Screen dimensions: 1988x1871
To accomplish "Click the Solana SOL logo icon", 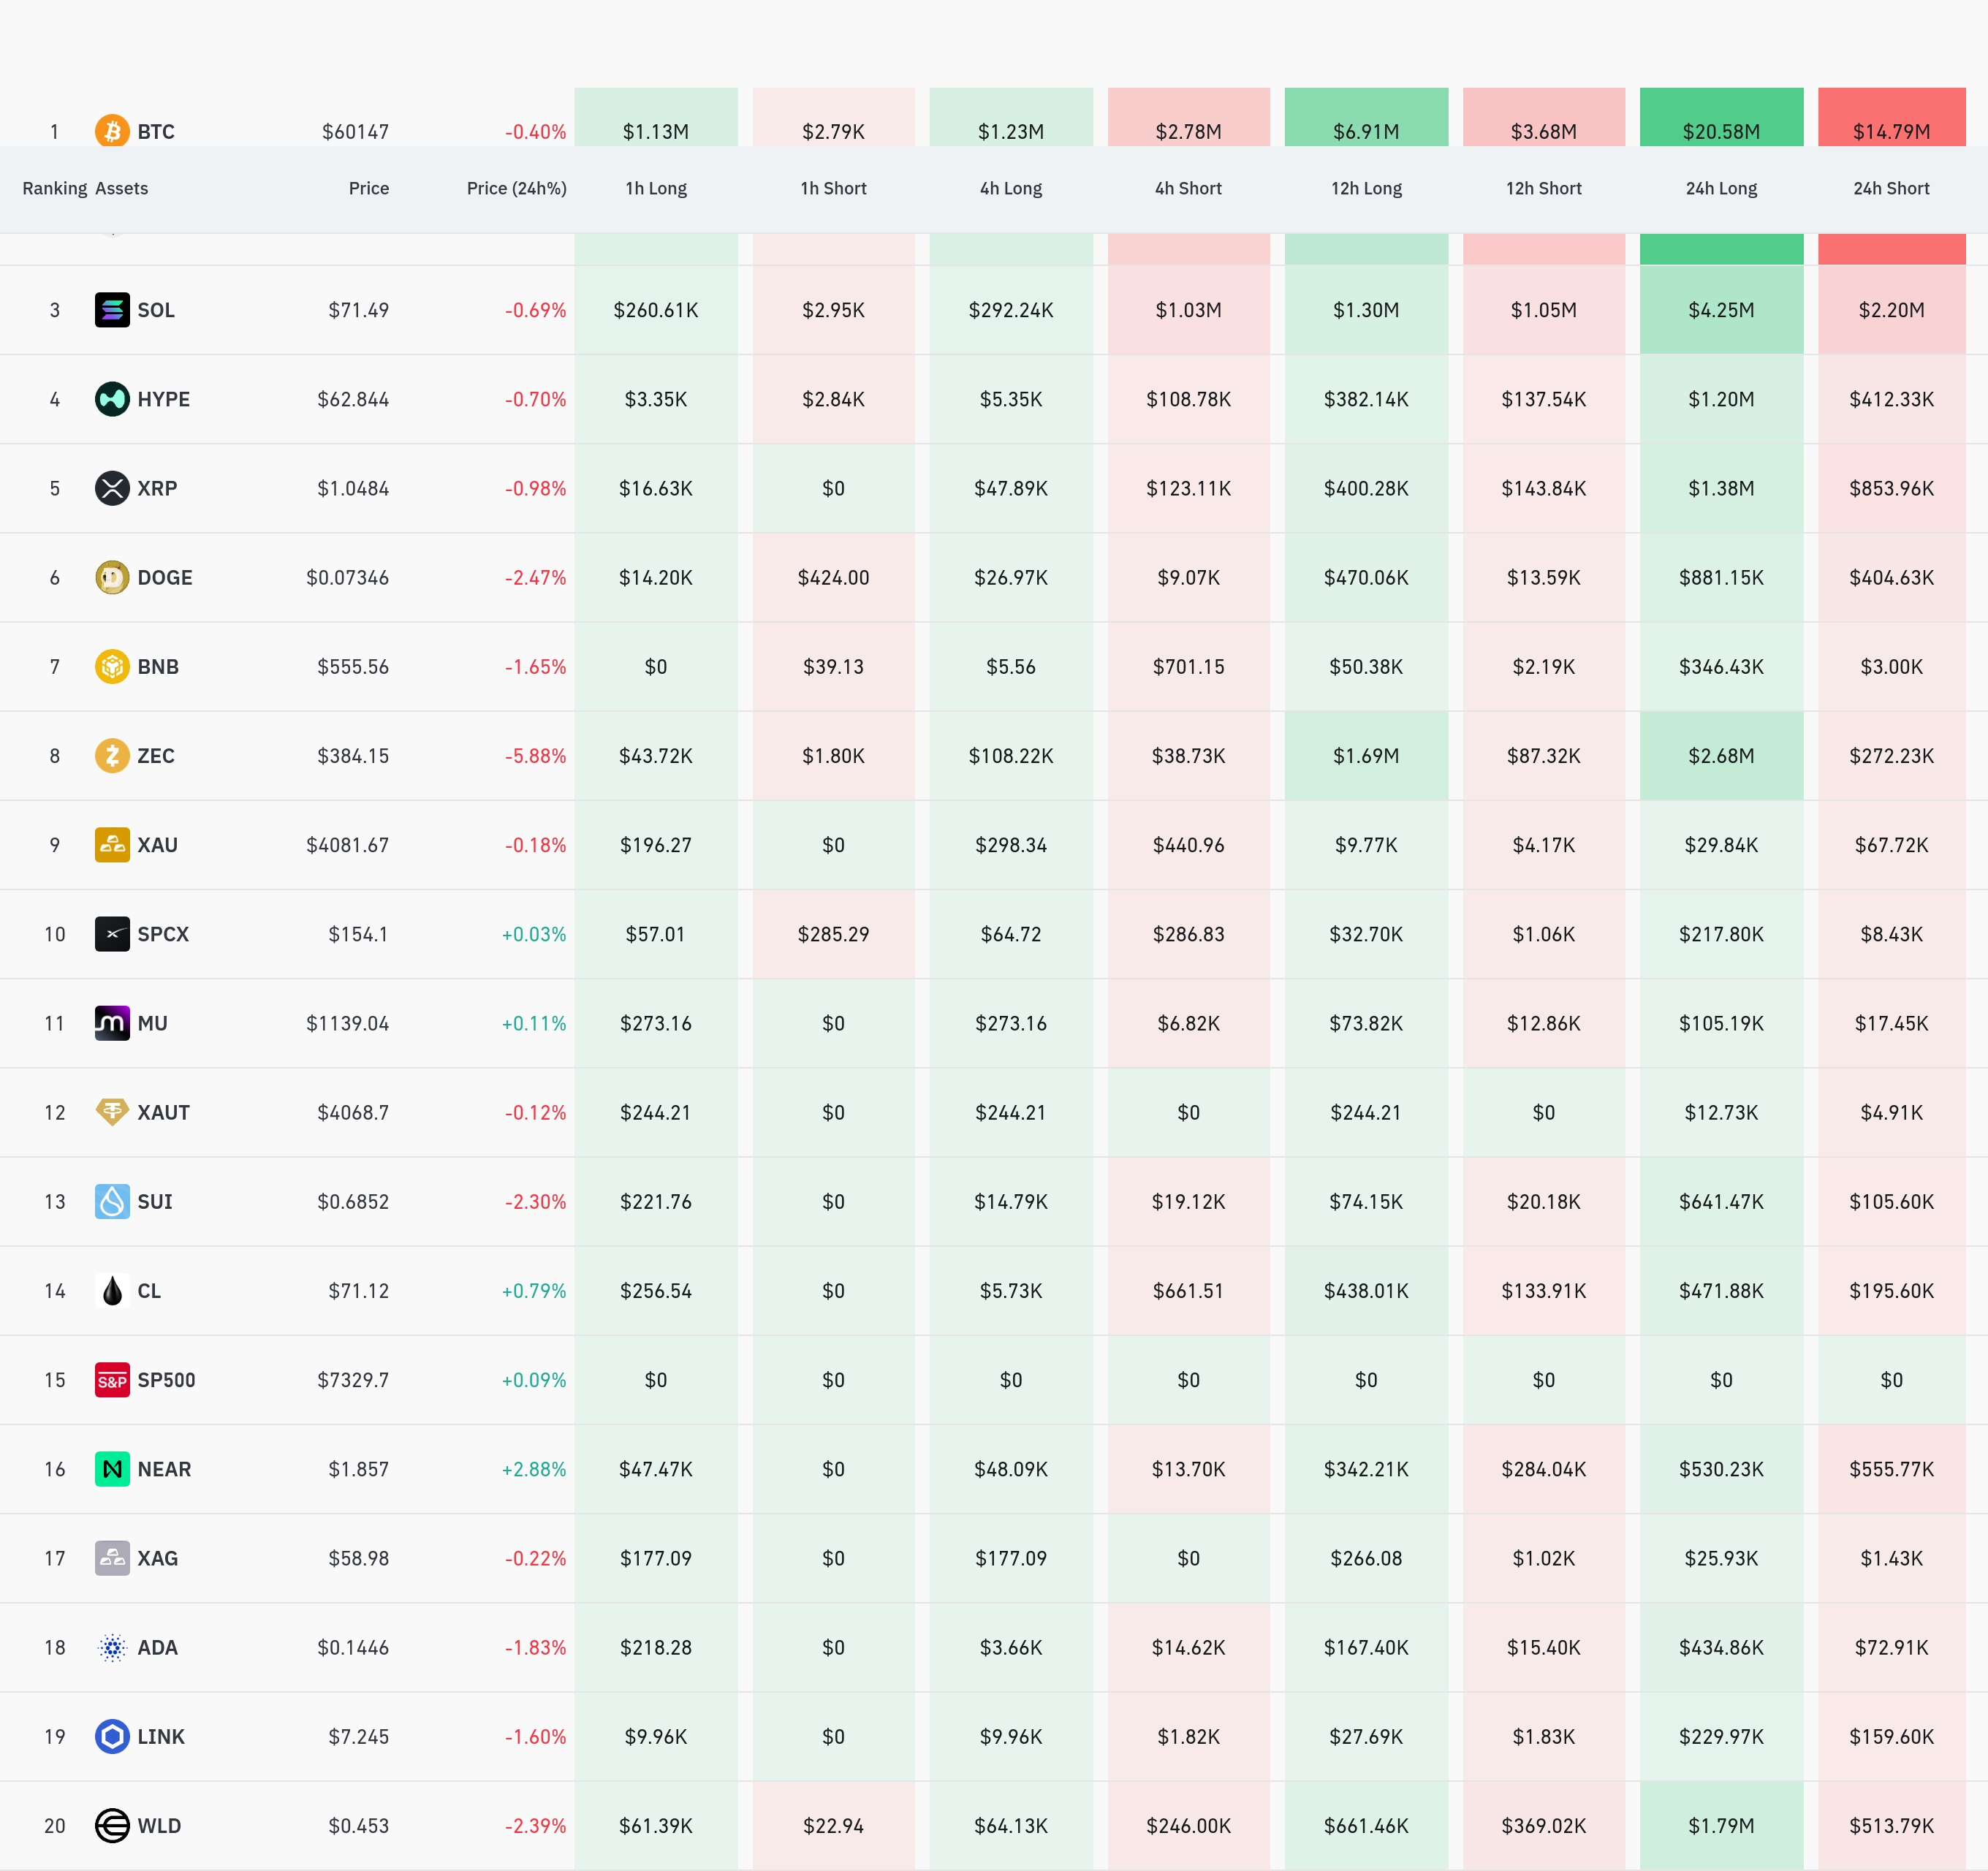I will coord(112,310).
